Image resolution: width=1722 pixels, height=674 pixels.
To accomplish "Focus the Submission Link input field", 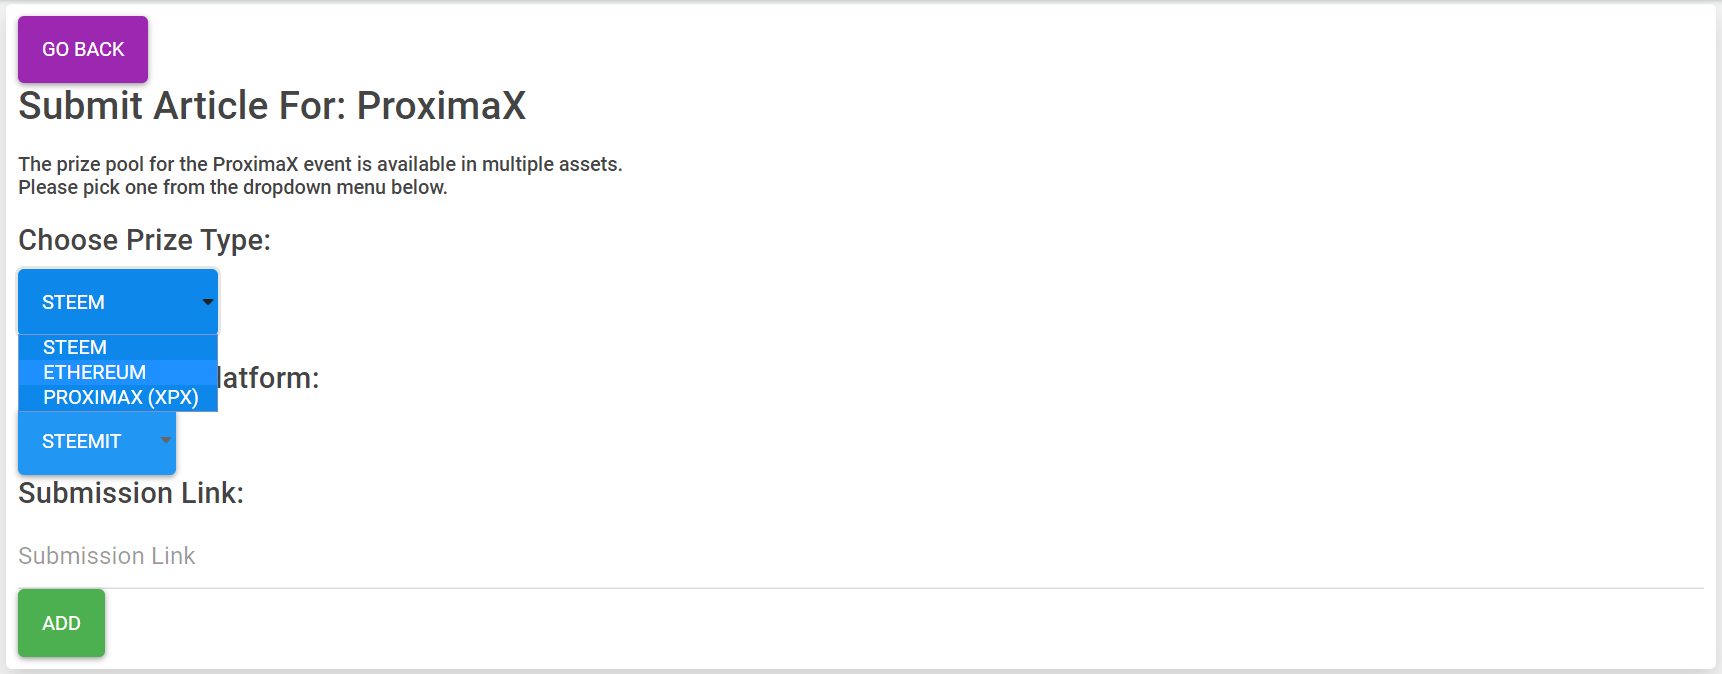I will click(861, 556).
